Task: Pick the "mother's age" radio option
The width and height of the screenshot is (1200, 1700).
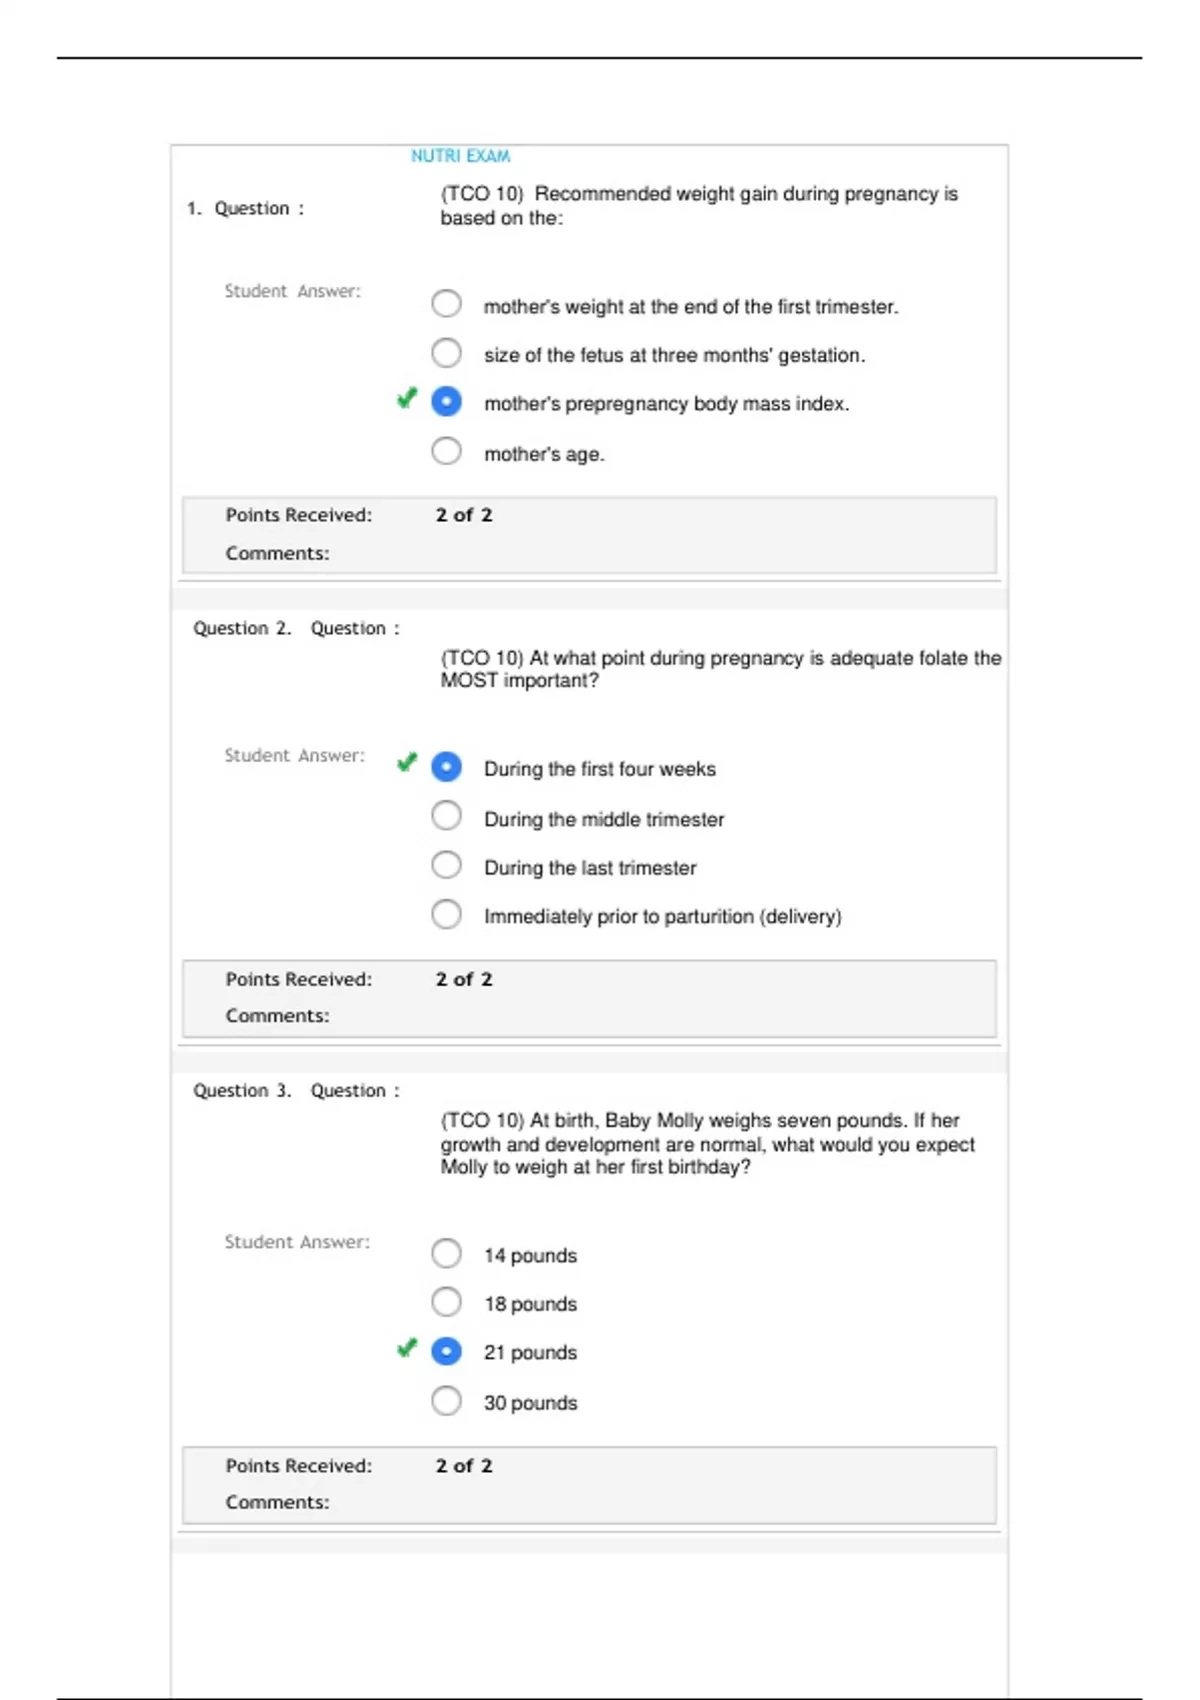Action: (446, 451)
